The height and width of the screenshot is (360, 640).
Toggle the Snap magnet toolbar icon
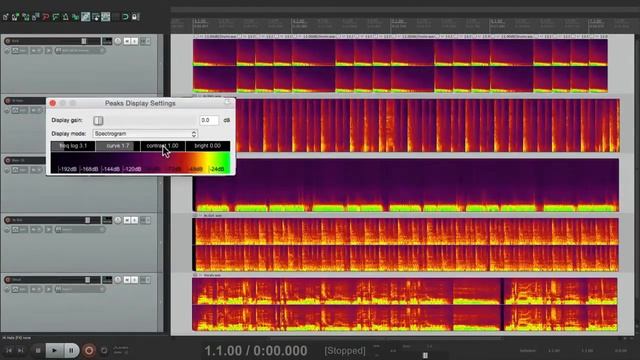tap(125, 17)
